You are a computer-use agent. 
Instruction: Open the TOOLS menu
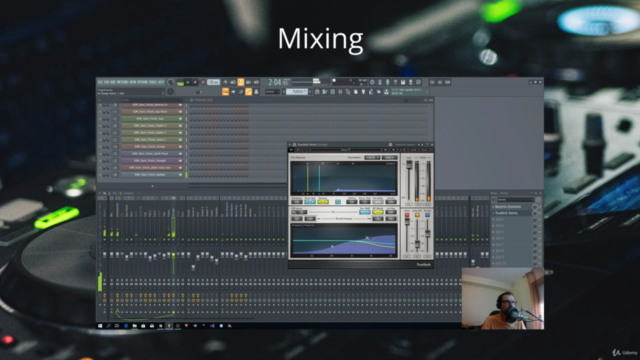[x=153, y=82]
